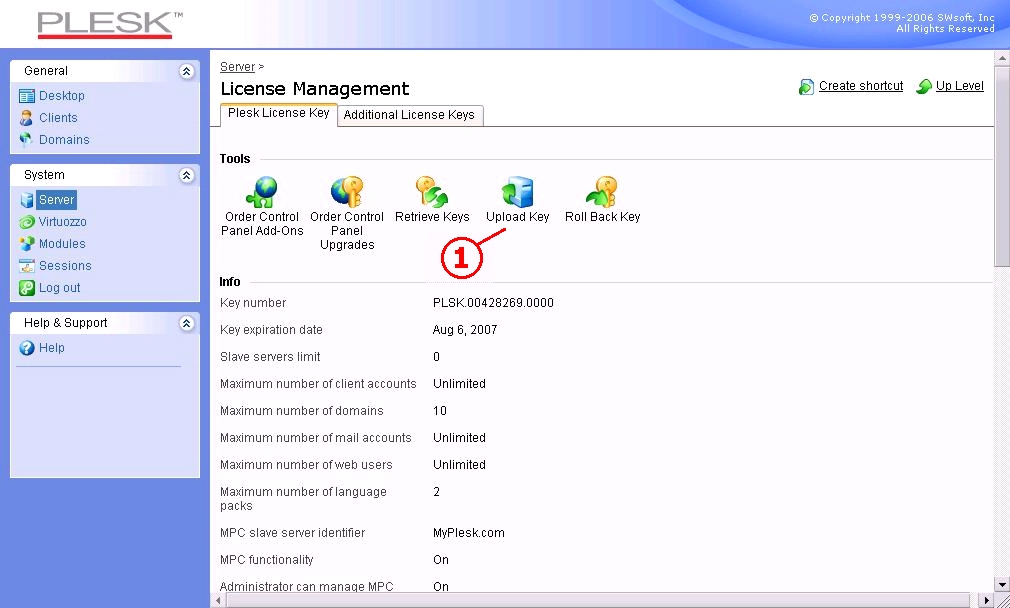Viewport: 1010px width, 608px height.
Task: Click the Order Control Panel Add-Ons icon
Action: click(262, 191)
